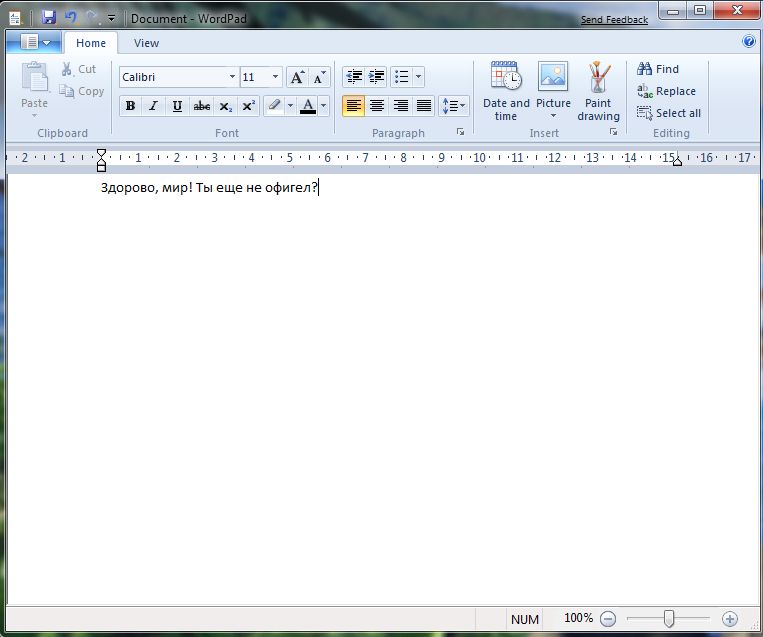Click inside the document text line
This screenshot has width=763, height=637.
[209, 188]
